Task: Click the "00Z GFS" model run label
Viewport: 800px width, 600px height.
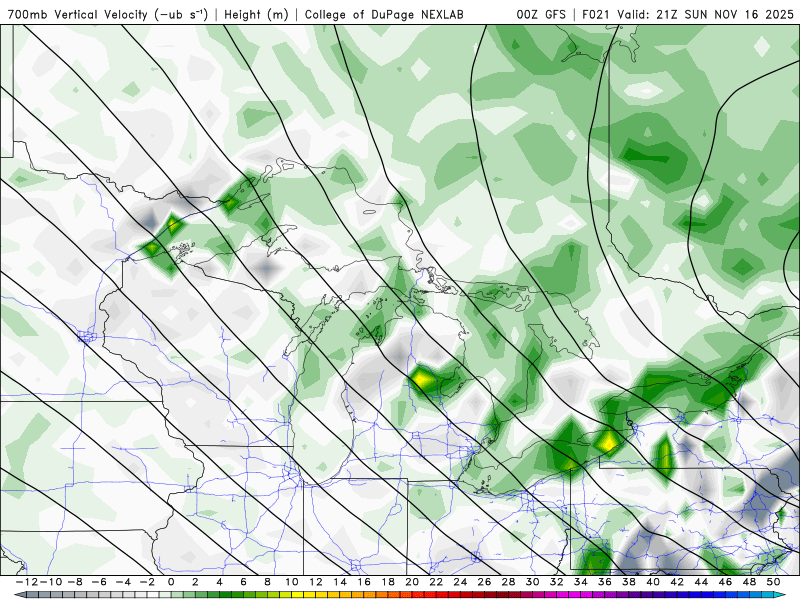Action: pyautogui.click(x=541, y=14)
